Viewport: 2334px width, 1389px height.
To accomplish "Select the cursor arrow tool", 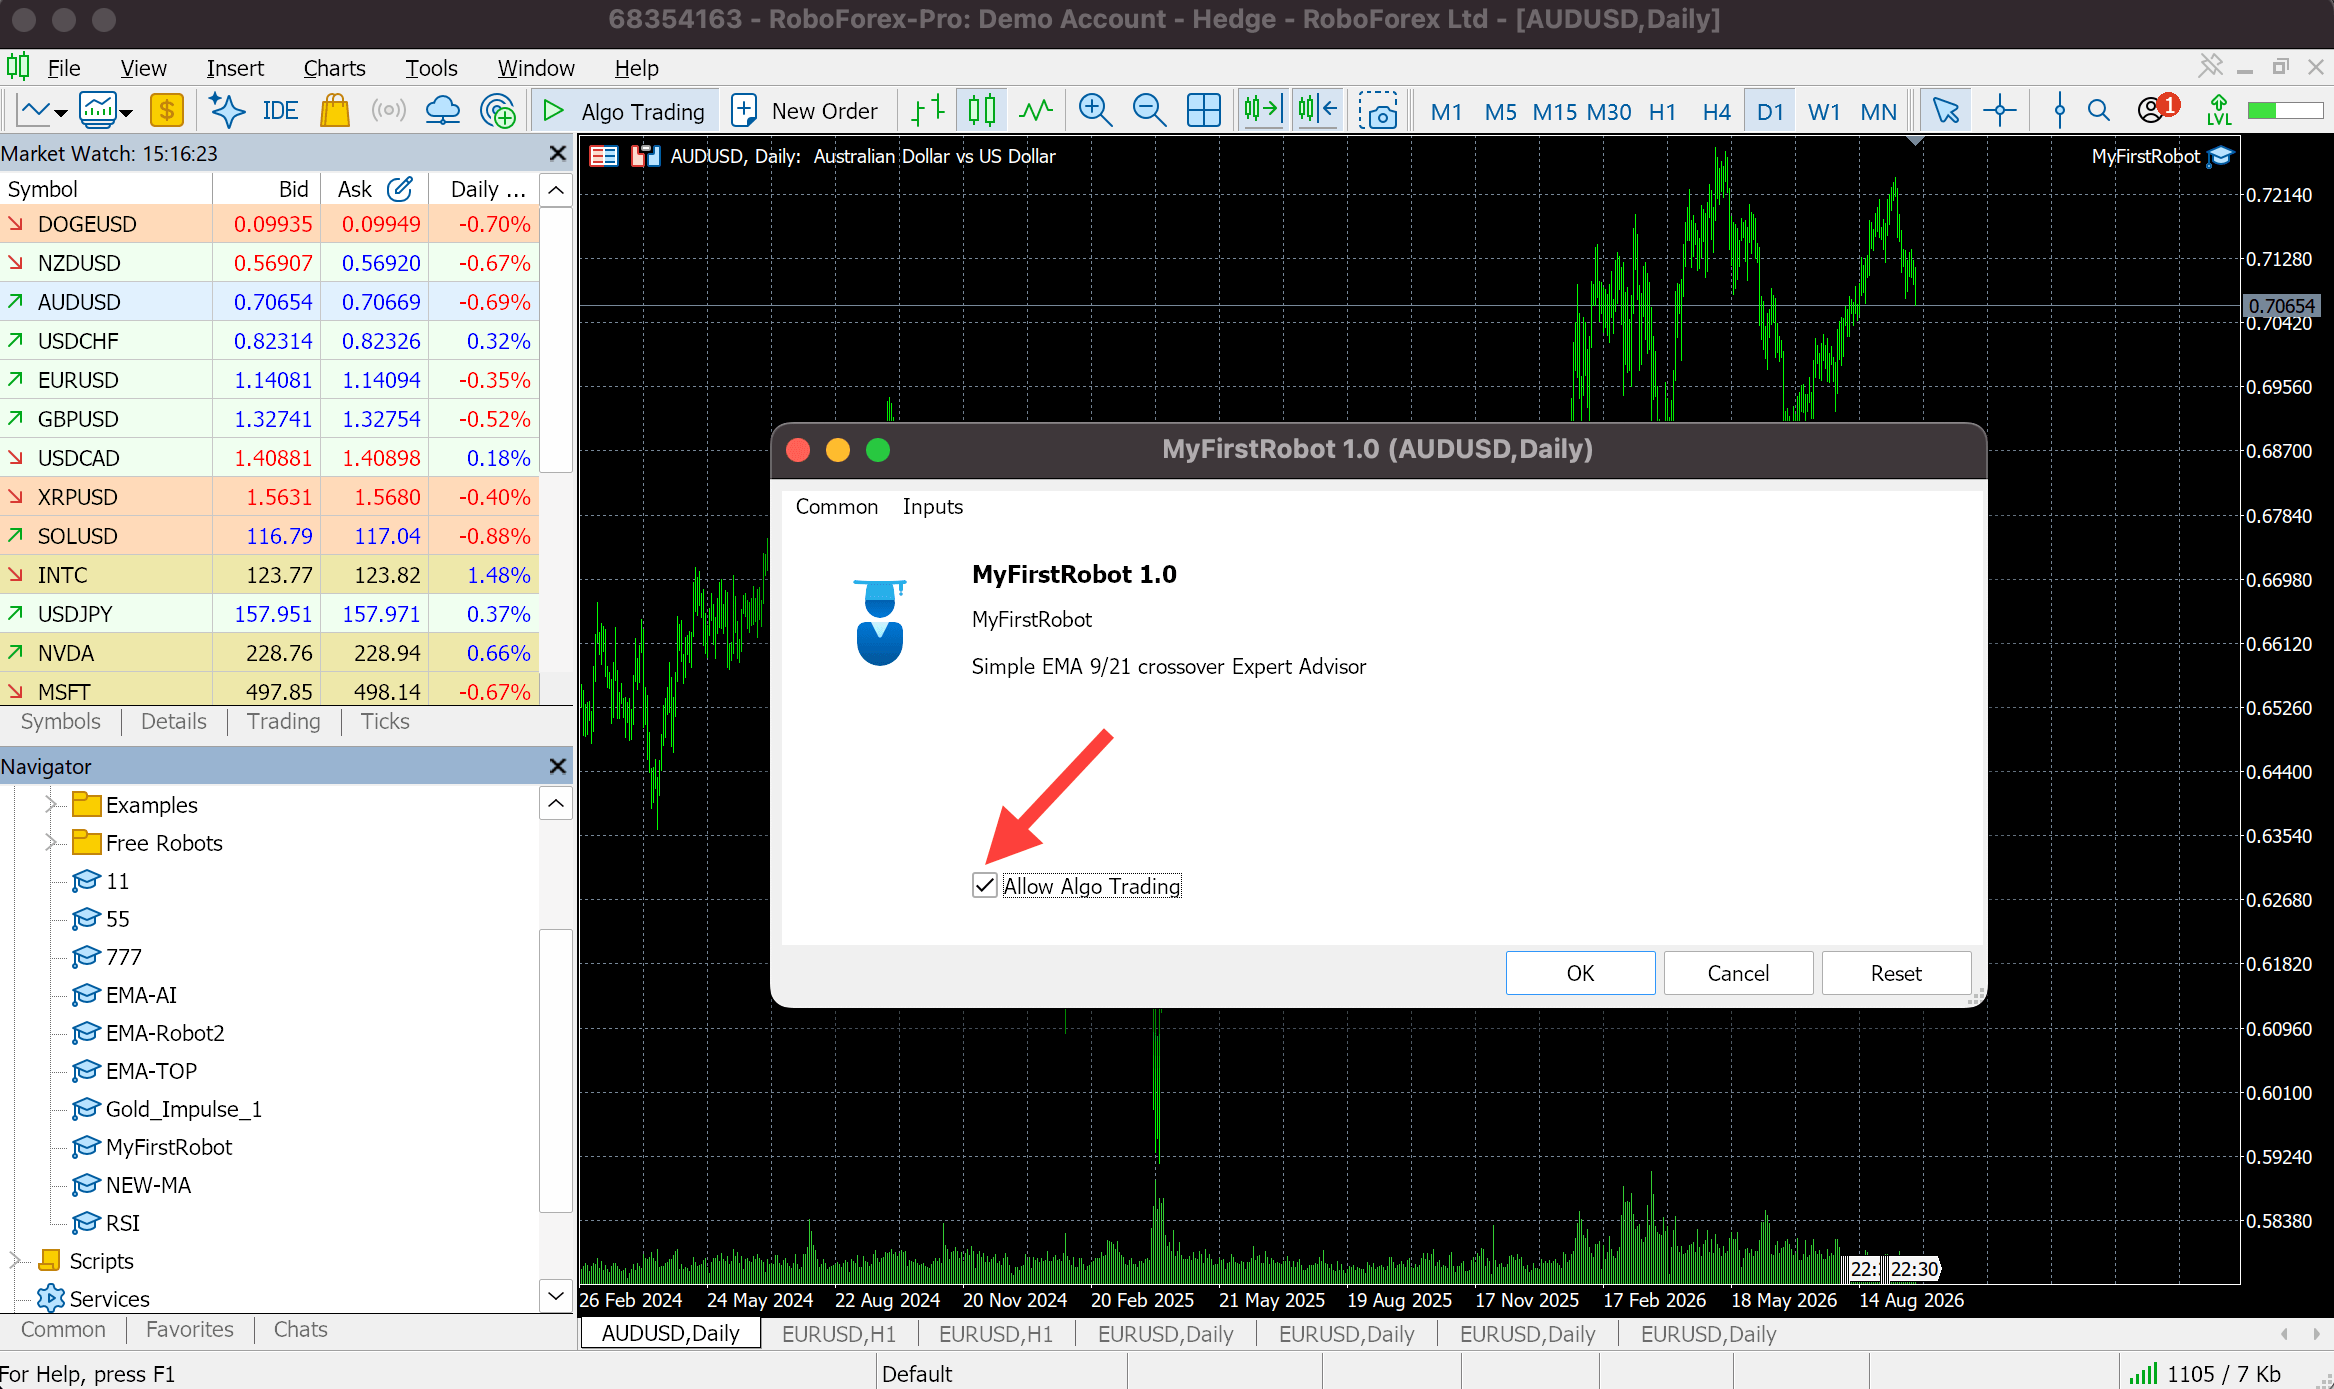I will (1945, 111).
